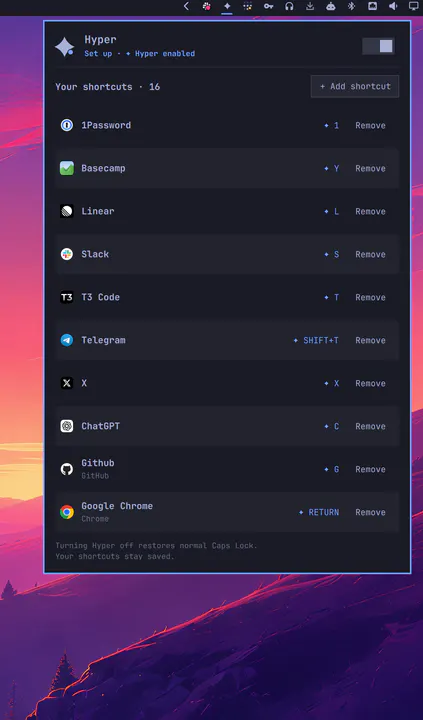Select the Linear shortcut name
This screenshot has width=423, height=720.
tap(98, 211)
